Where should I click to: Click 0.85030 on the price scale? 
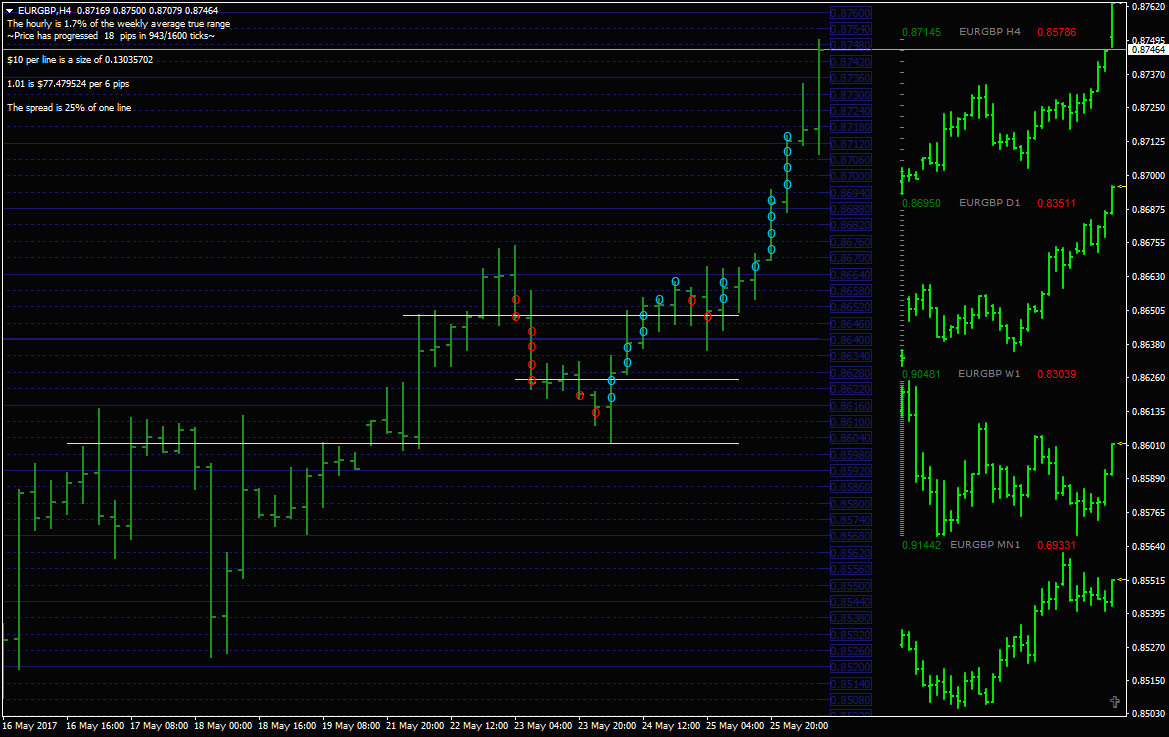[1148, 713]
